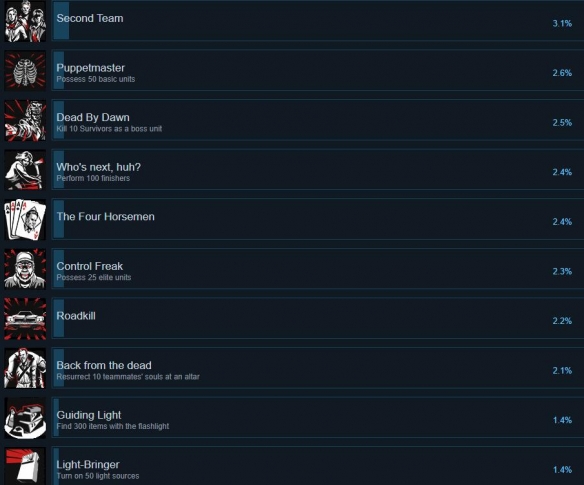Screen dimensions: 584x485
Task: Click the Control Freak achievement icon
Action: tap(25, 269)
